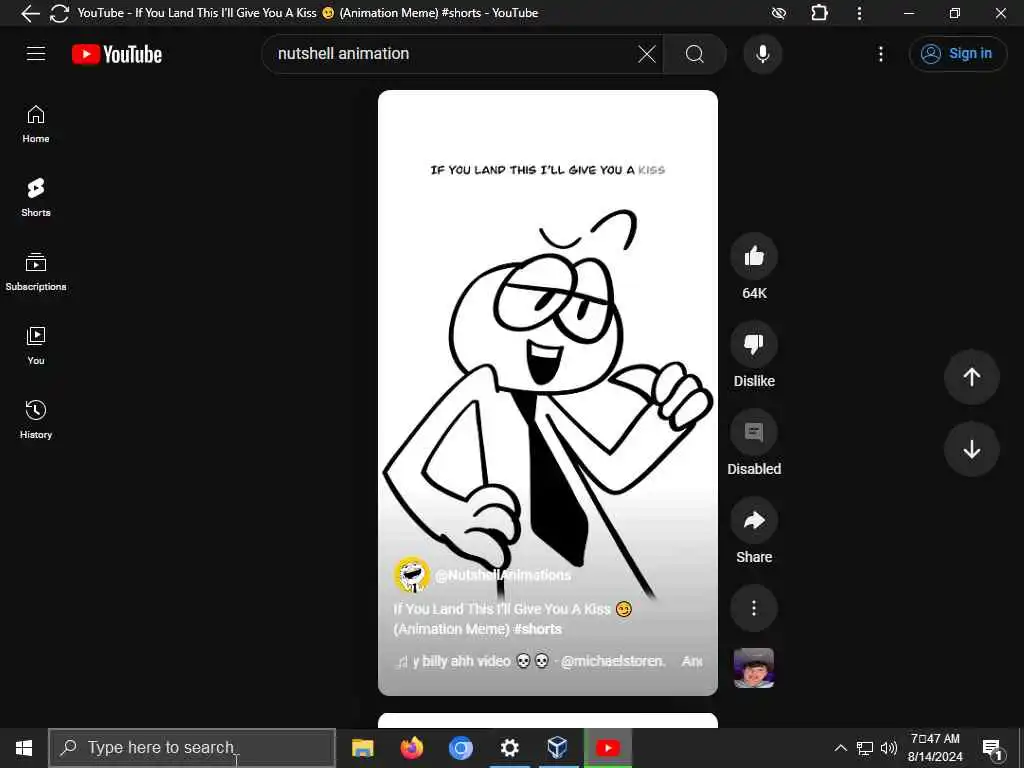Go to next Short with down arrow

pos(971,449)
